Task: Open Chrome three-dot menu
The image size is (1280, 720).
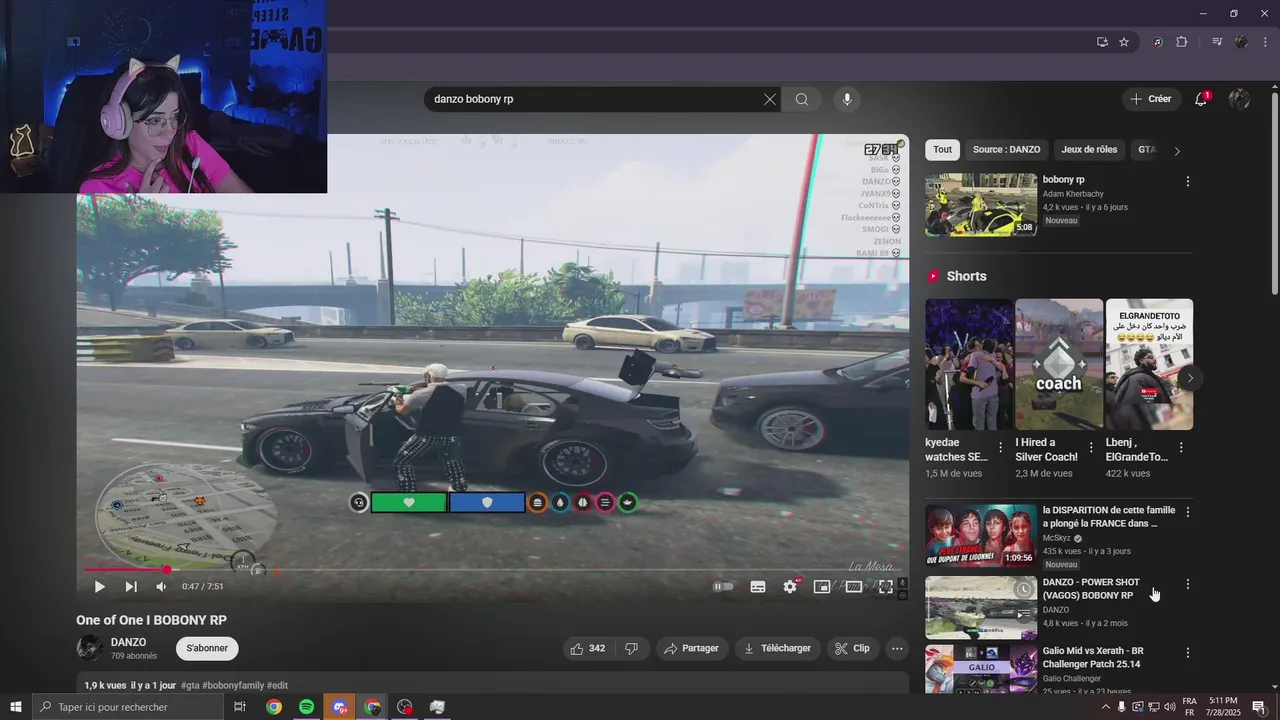Action: pyautogui.click(x=1264, y=42)
